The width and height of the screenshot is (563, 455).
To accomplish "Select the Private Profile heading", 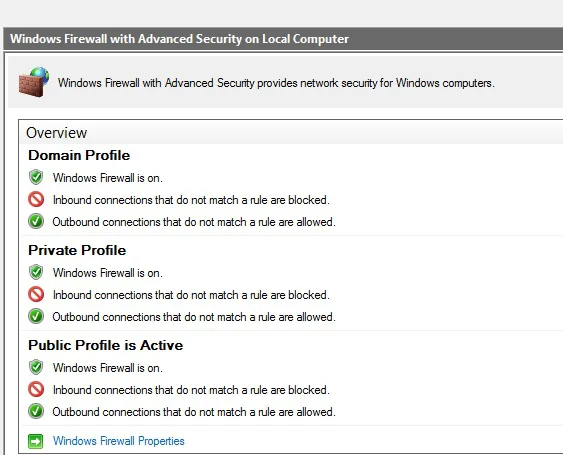I will 77,250.
